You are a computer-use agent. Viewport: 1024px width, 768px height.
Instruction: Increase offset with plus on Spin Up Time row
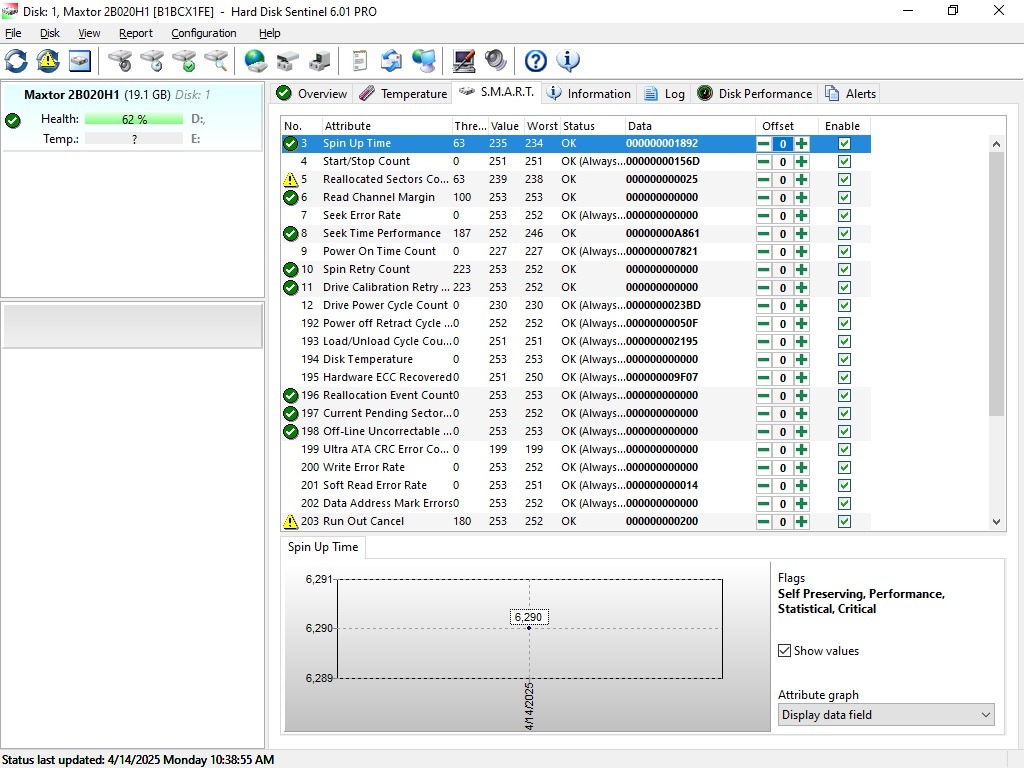[801, 144]
